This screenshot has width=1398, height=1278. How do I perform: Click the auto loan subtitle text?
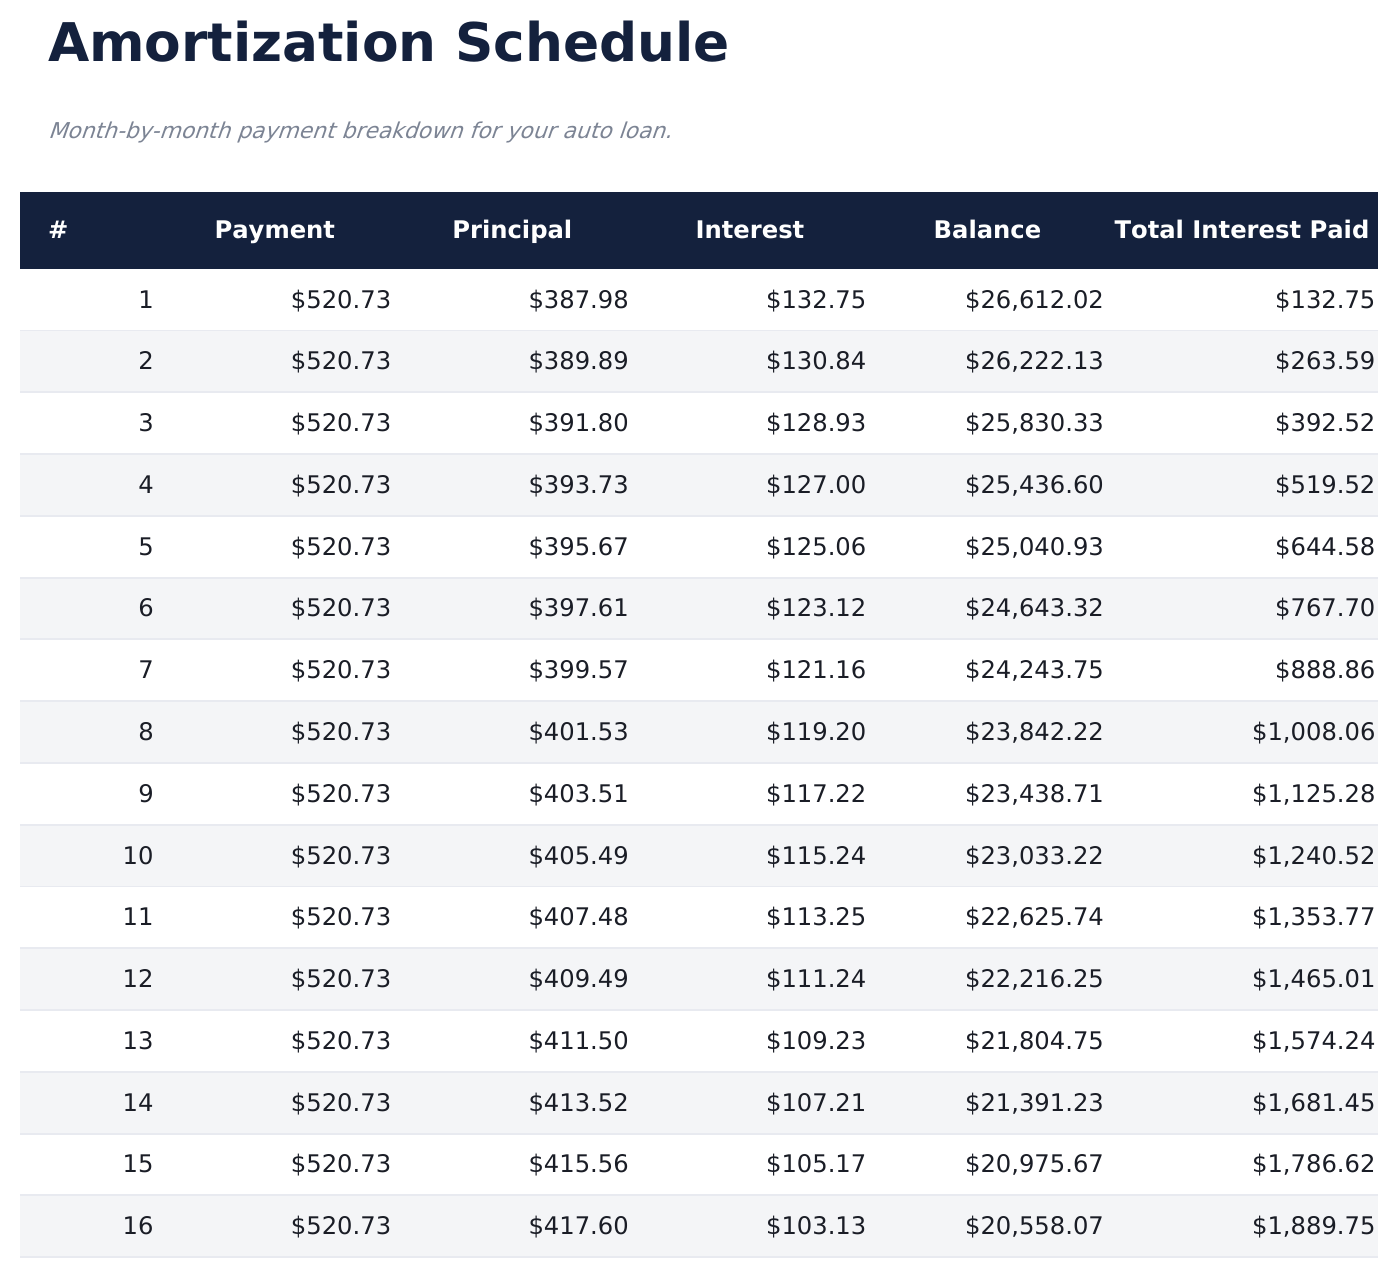point(360,131)
